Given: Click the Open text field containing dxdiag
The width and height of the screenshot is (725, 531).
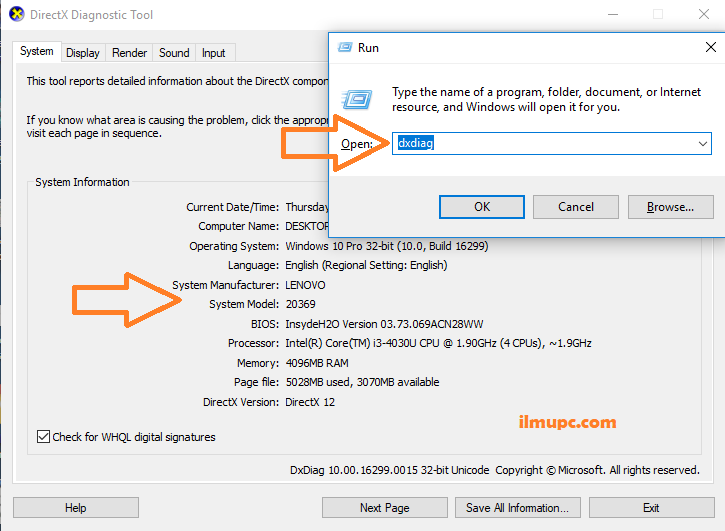Looking at the screenshot, I should coord(540,144).
